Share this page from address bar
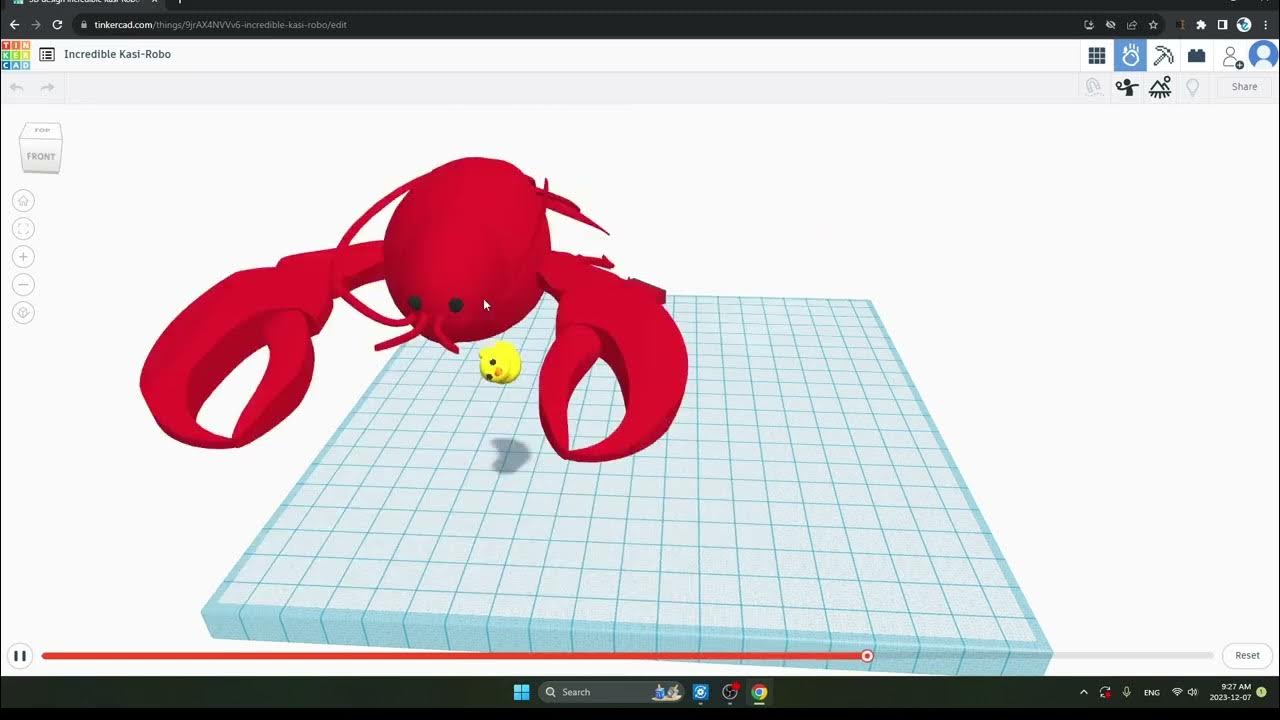Screen dimensions: 1280x720 1131,25
